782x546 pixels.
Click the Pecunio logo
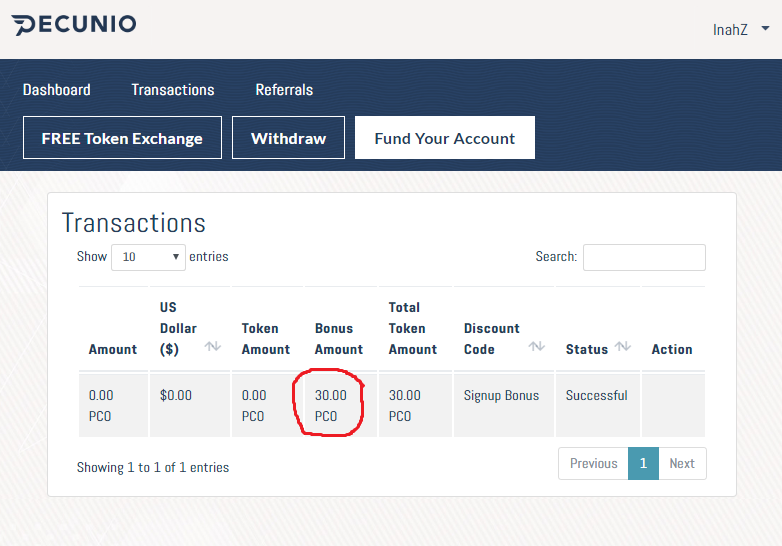click(75, 25)
